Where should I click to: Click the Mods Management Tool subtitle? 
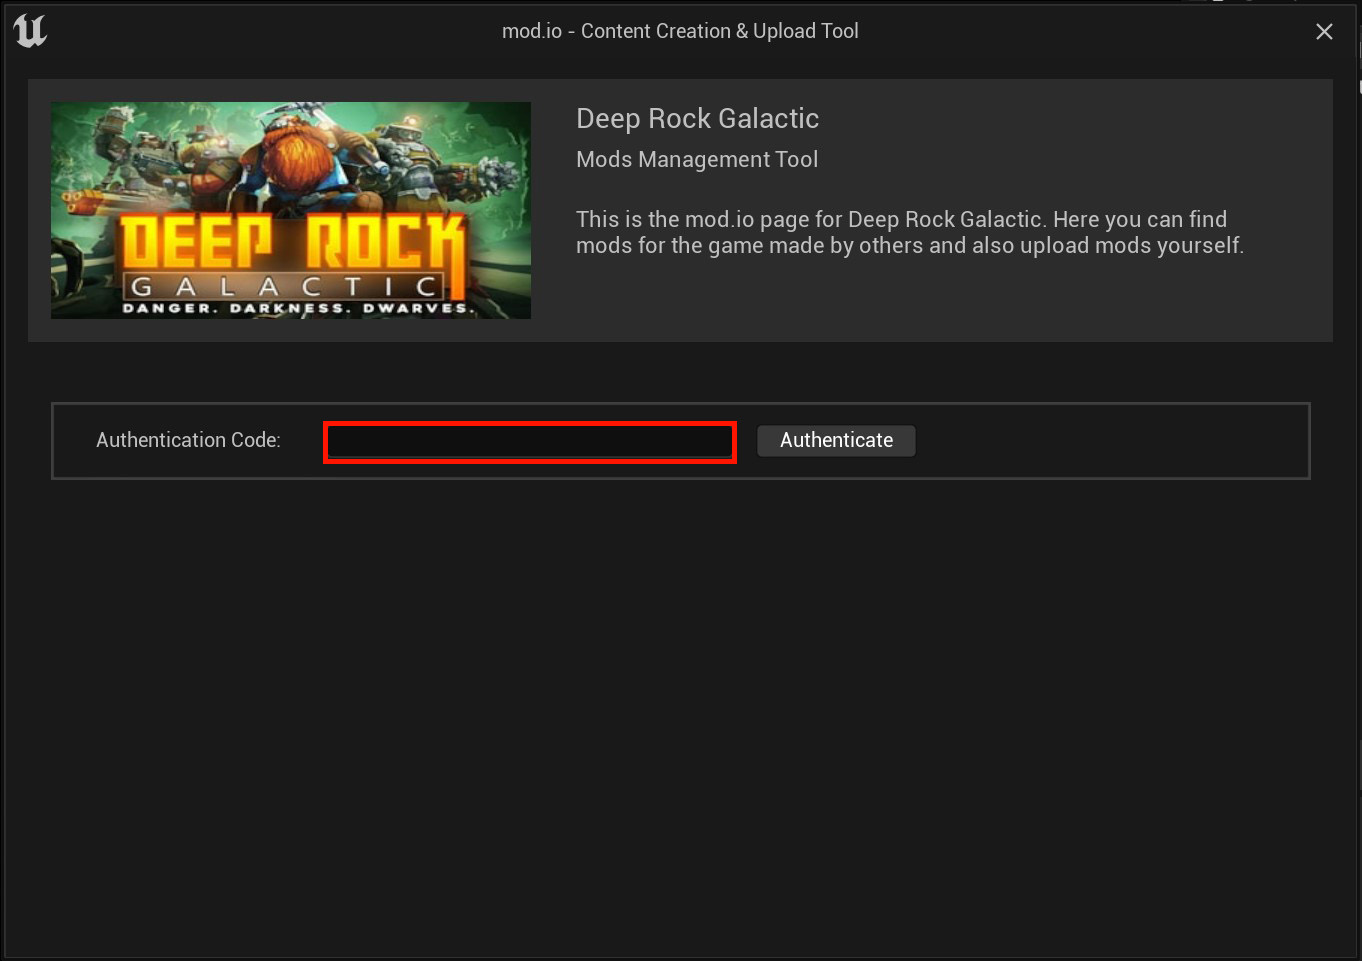click(x=697, y=160)
